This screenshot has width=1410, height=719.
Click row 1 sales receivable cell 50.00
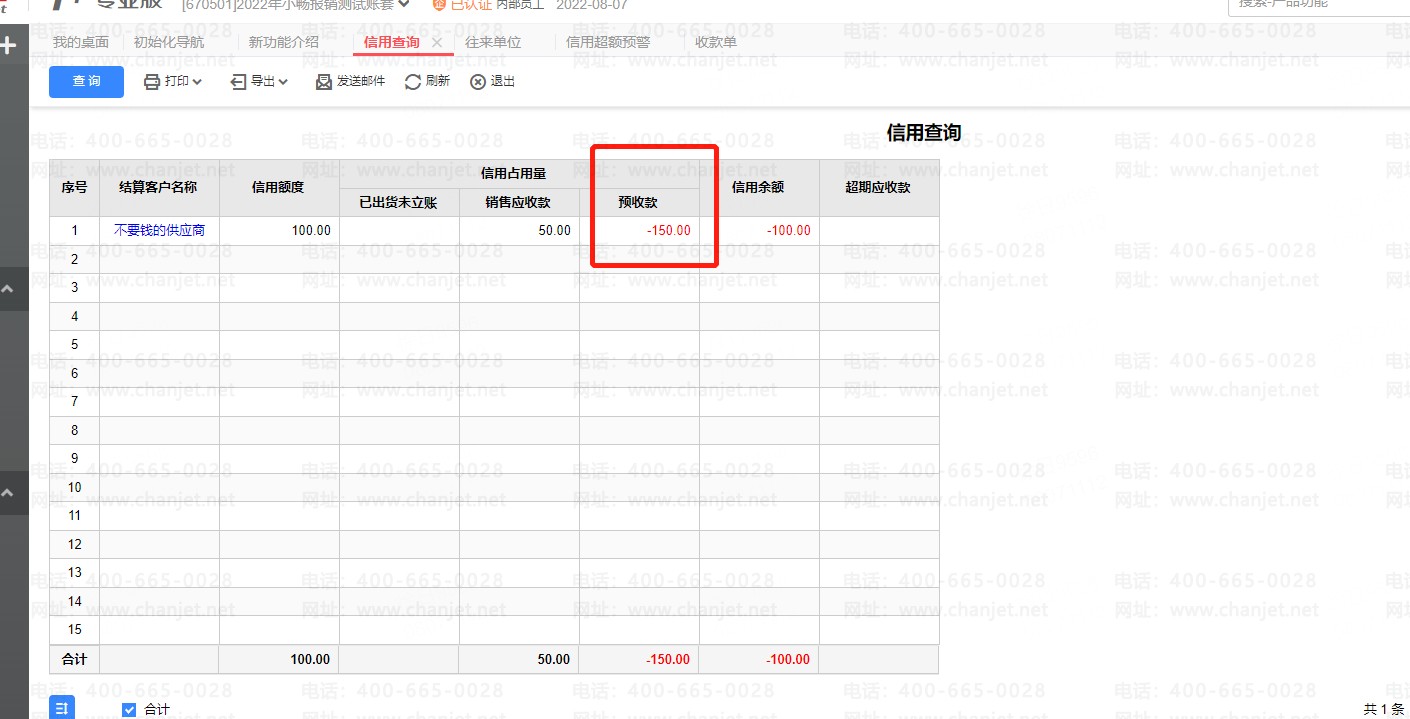[x=519, y=231]
